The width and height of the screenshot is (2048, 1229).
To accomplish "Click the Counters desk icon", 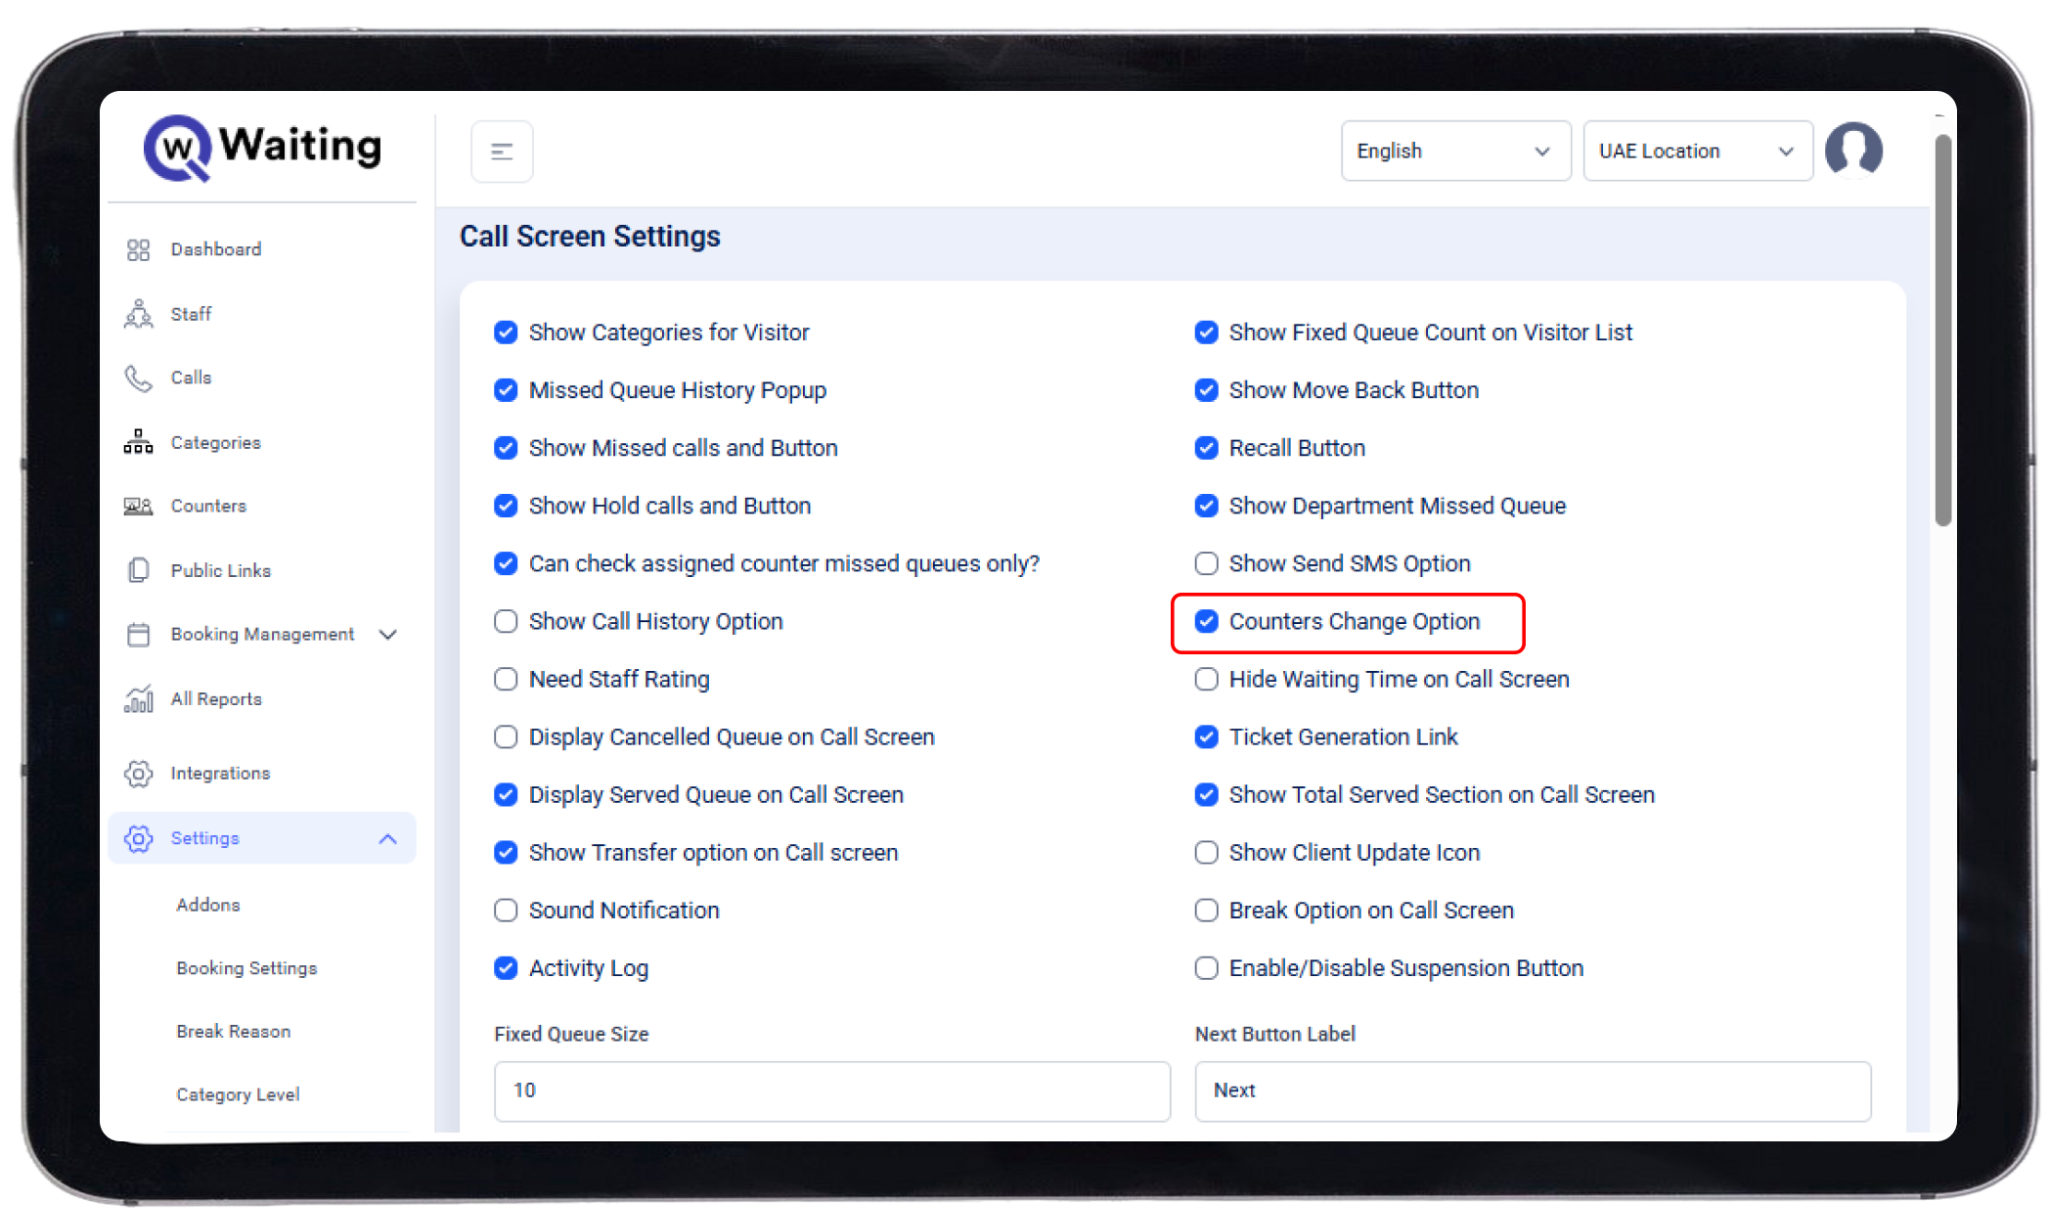I will click(138, 506).
